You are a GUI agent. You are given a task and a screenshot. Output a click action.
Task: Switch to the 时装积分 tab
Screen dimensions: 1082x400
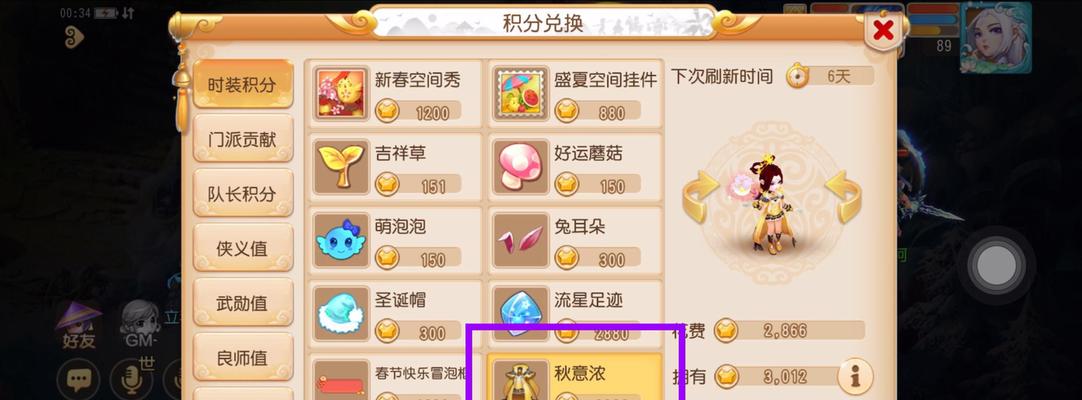[x=243, y=84]
